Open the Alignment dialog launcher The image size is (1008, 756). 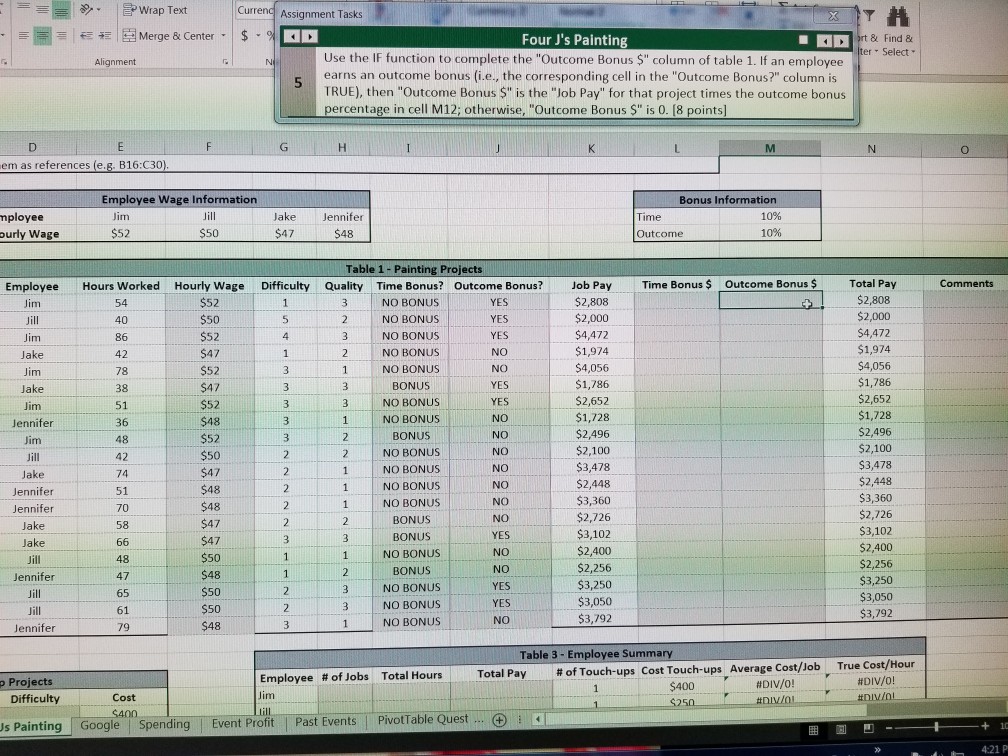226,62
